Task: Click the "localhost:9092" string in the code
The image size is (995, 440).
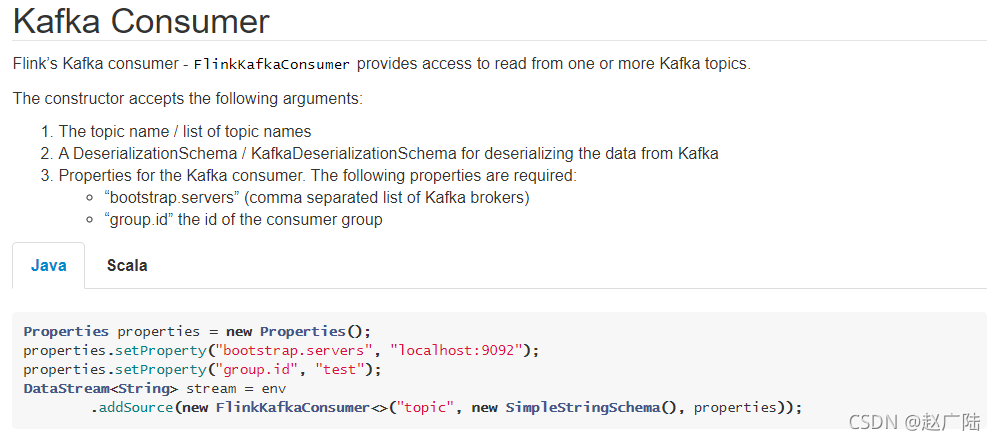Action: click(x=459, y=350)
